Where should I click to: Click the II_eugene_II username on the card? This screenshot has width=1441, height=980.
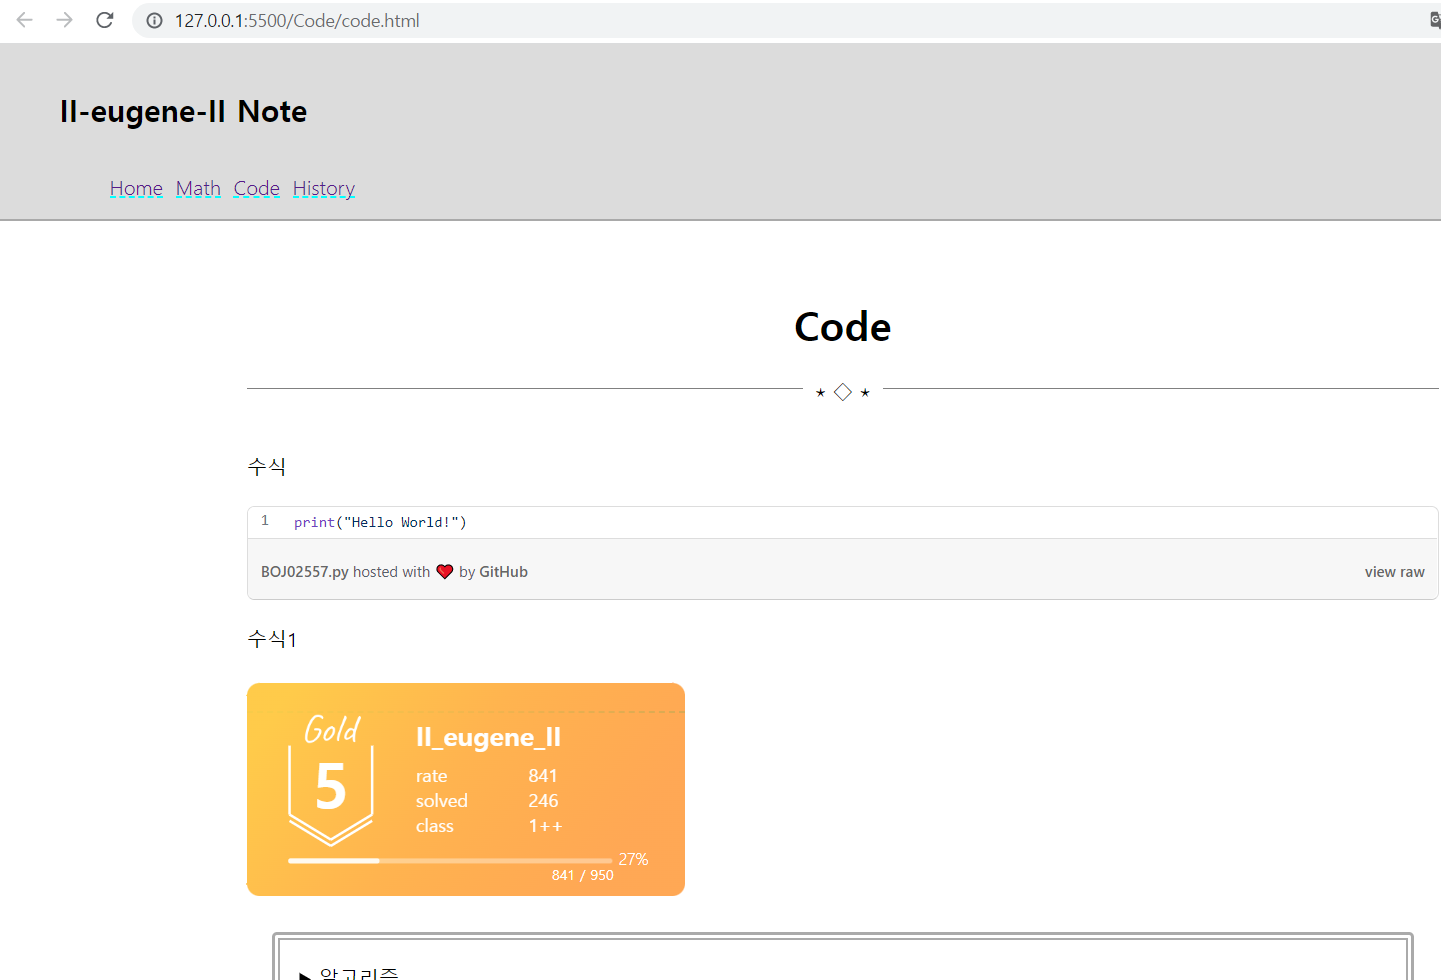[x=488, y=738]
